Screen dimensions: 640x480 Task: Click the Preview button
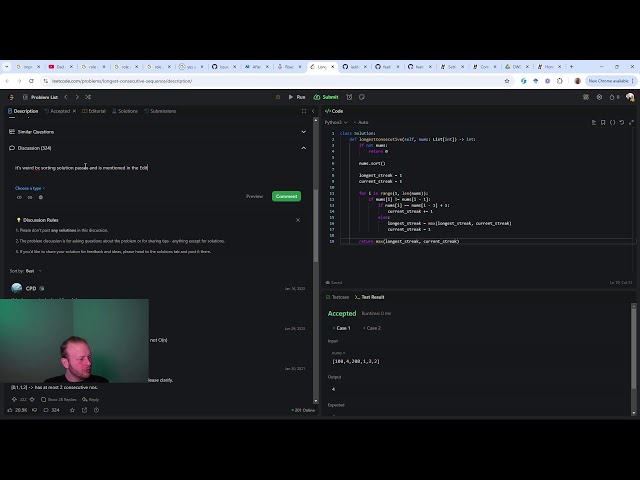pyautogui.click(x=254, y=196)
